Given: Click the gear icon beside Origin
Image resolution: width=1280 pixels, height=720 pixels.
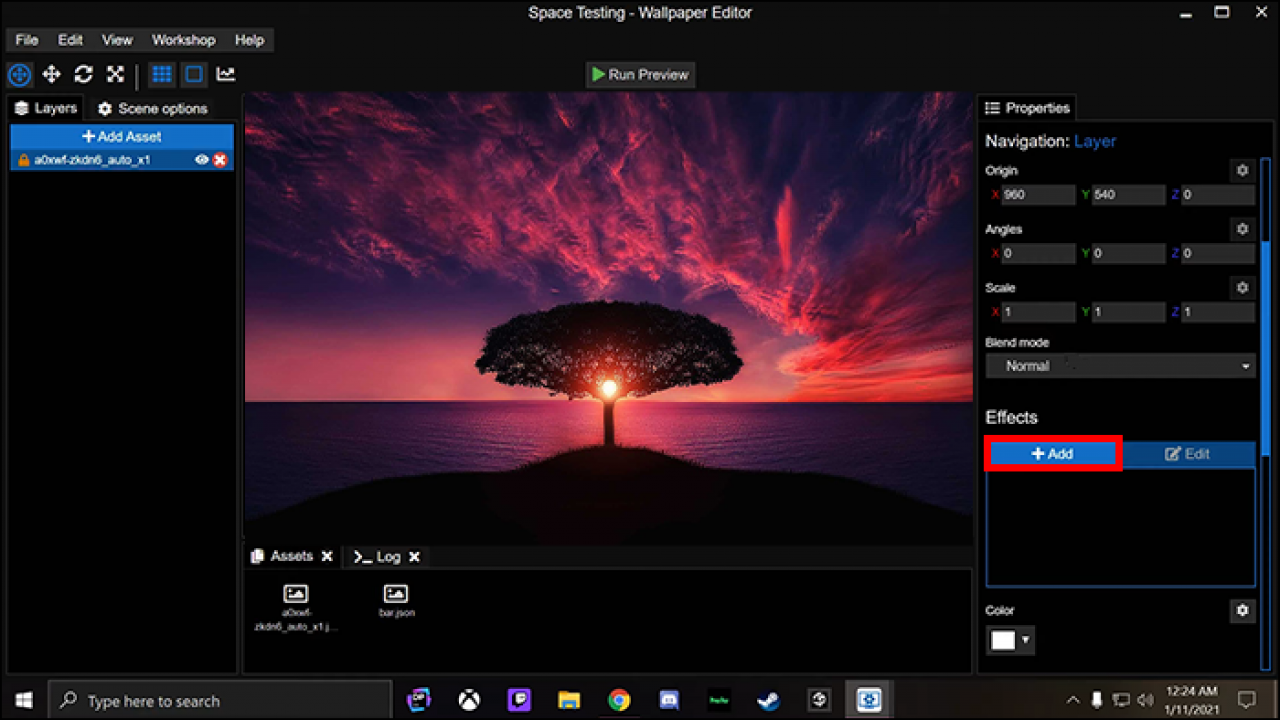Looking at the screenshot, I should [1242, 170].
